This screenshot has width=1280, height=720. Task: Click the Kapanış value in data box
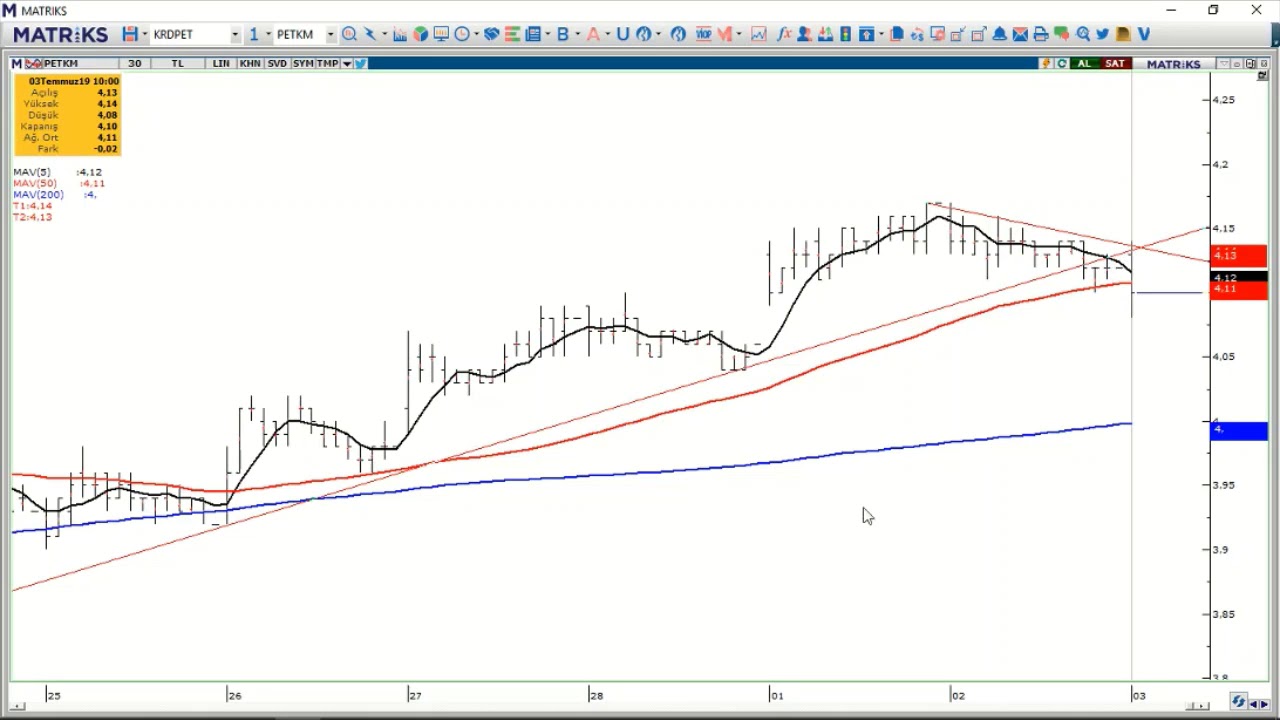(x=107, y=126)
